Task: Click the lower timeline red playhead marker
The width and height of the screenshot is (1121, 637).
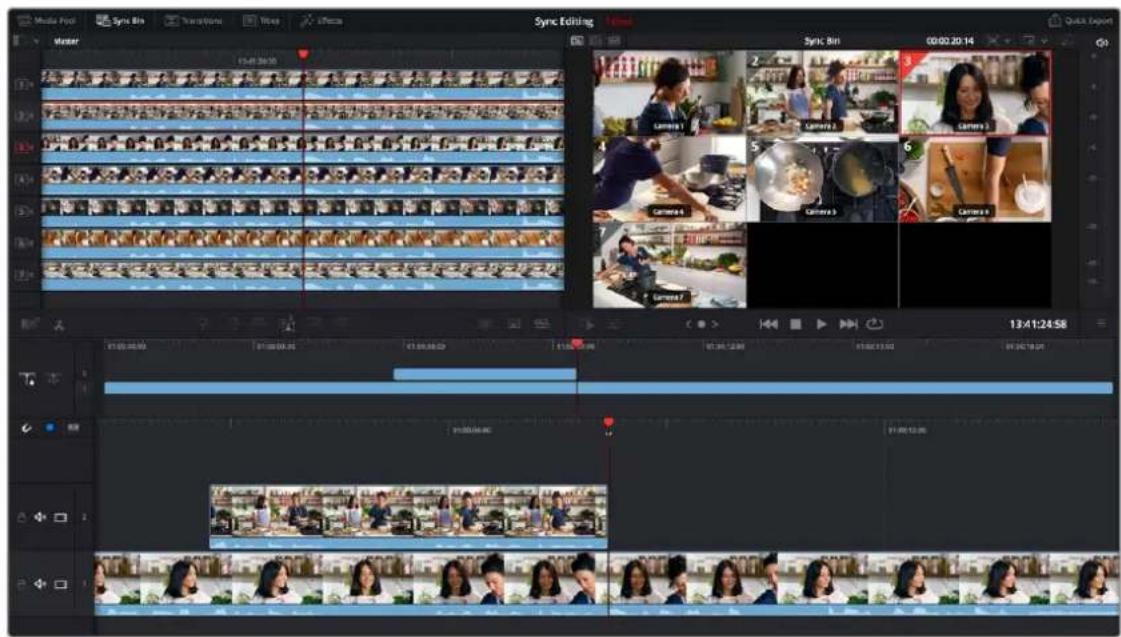Action: (608, 423)
